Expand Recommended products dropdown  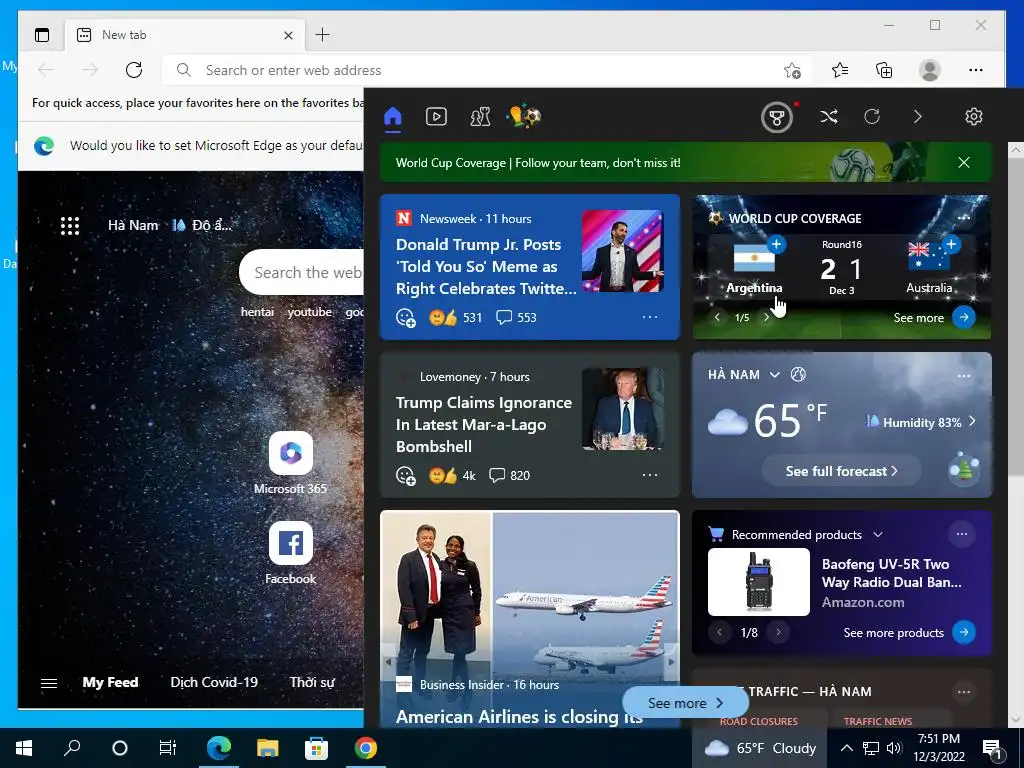coord(878,535)
